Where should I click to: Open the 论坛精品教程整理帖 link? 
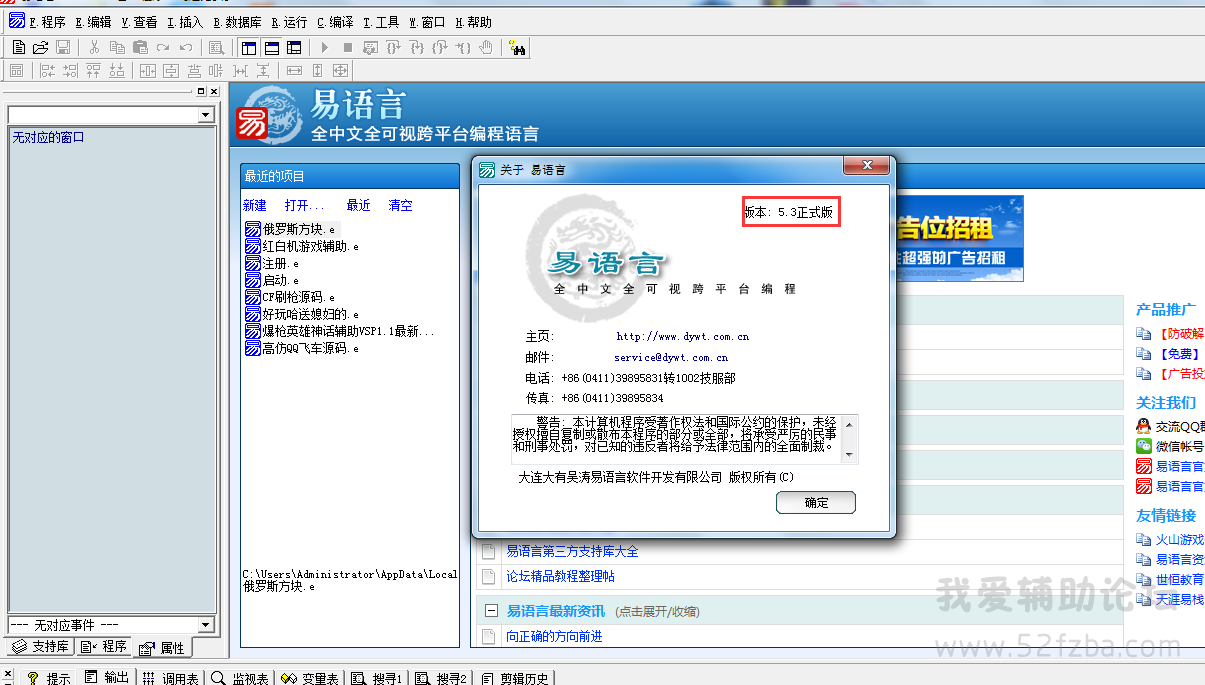pos(560,577)
